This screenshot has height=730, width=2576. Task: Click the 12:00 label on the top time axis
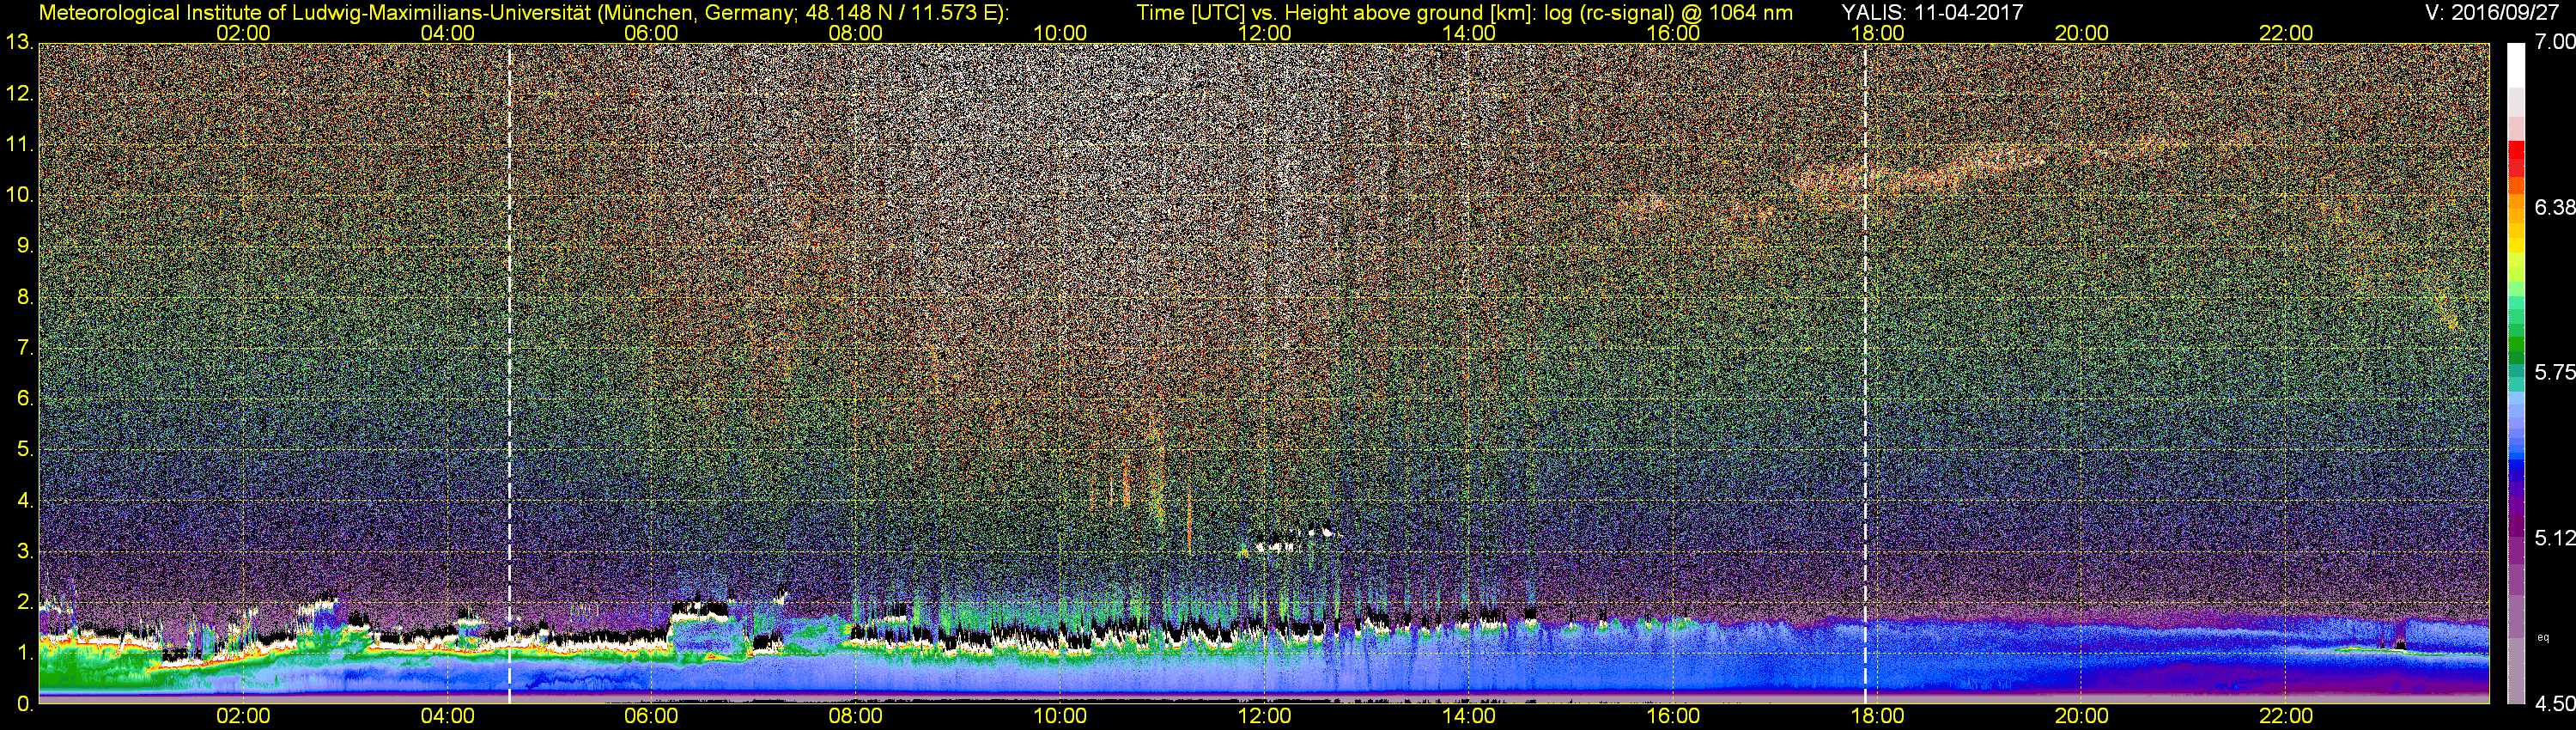1264,33
